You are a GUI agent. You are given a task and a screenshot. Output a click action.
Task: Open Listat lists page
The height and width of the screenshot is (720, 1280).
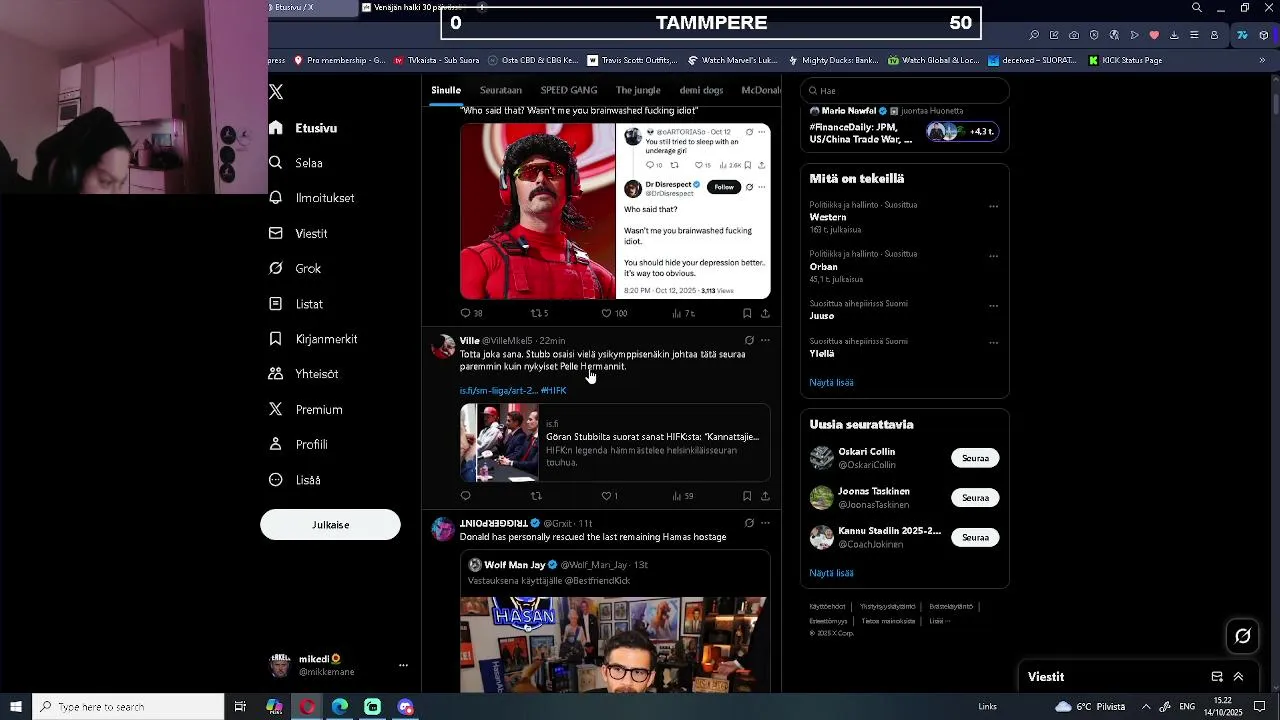tap(297, 304)
